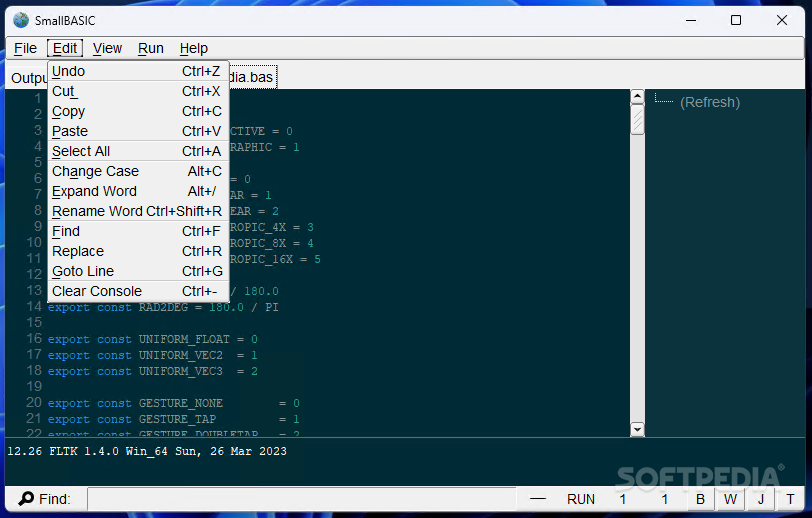The width and height of the screenshot is (812, 518).
Task: Click the editor scroll up arrow
Action: click(637, 97)
